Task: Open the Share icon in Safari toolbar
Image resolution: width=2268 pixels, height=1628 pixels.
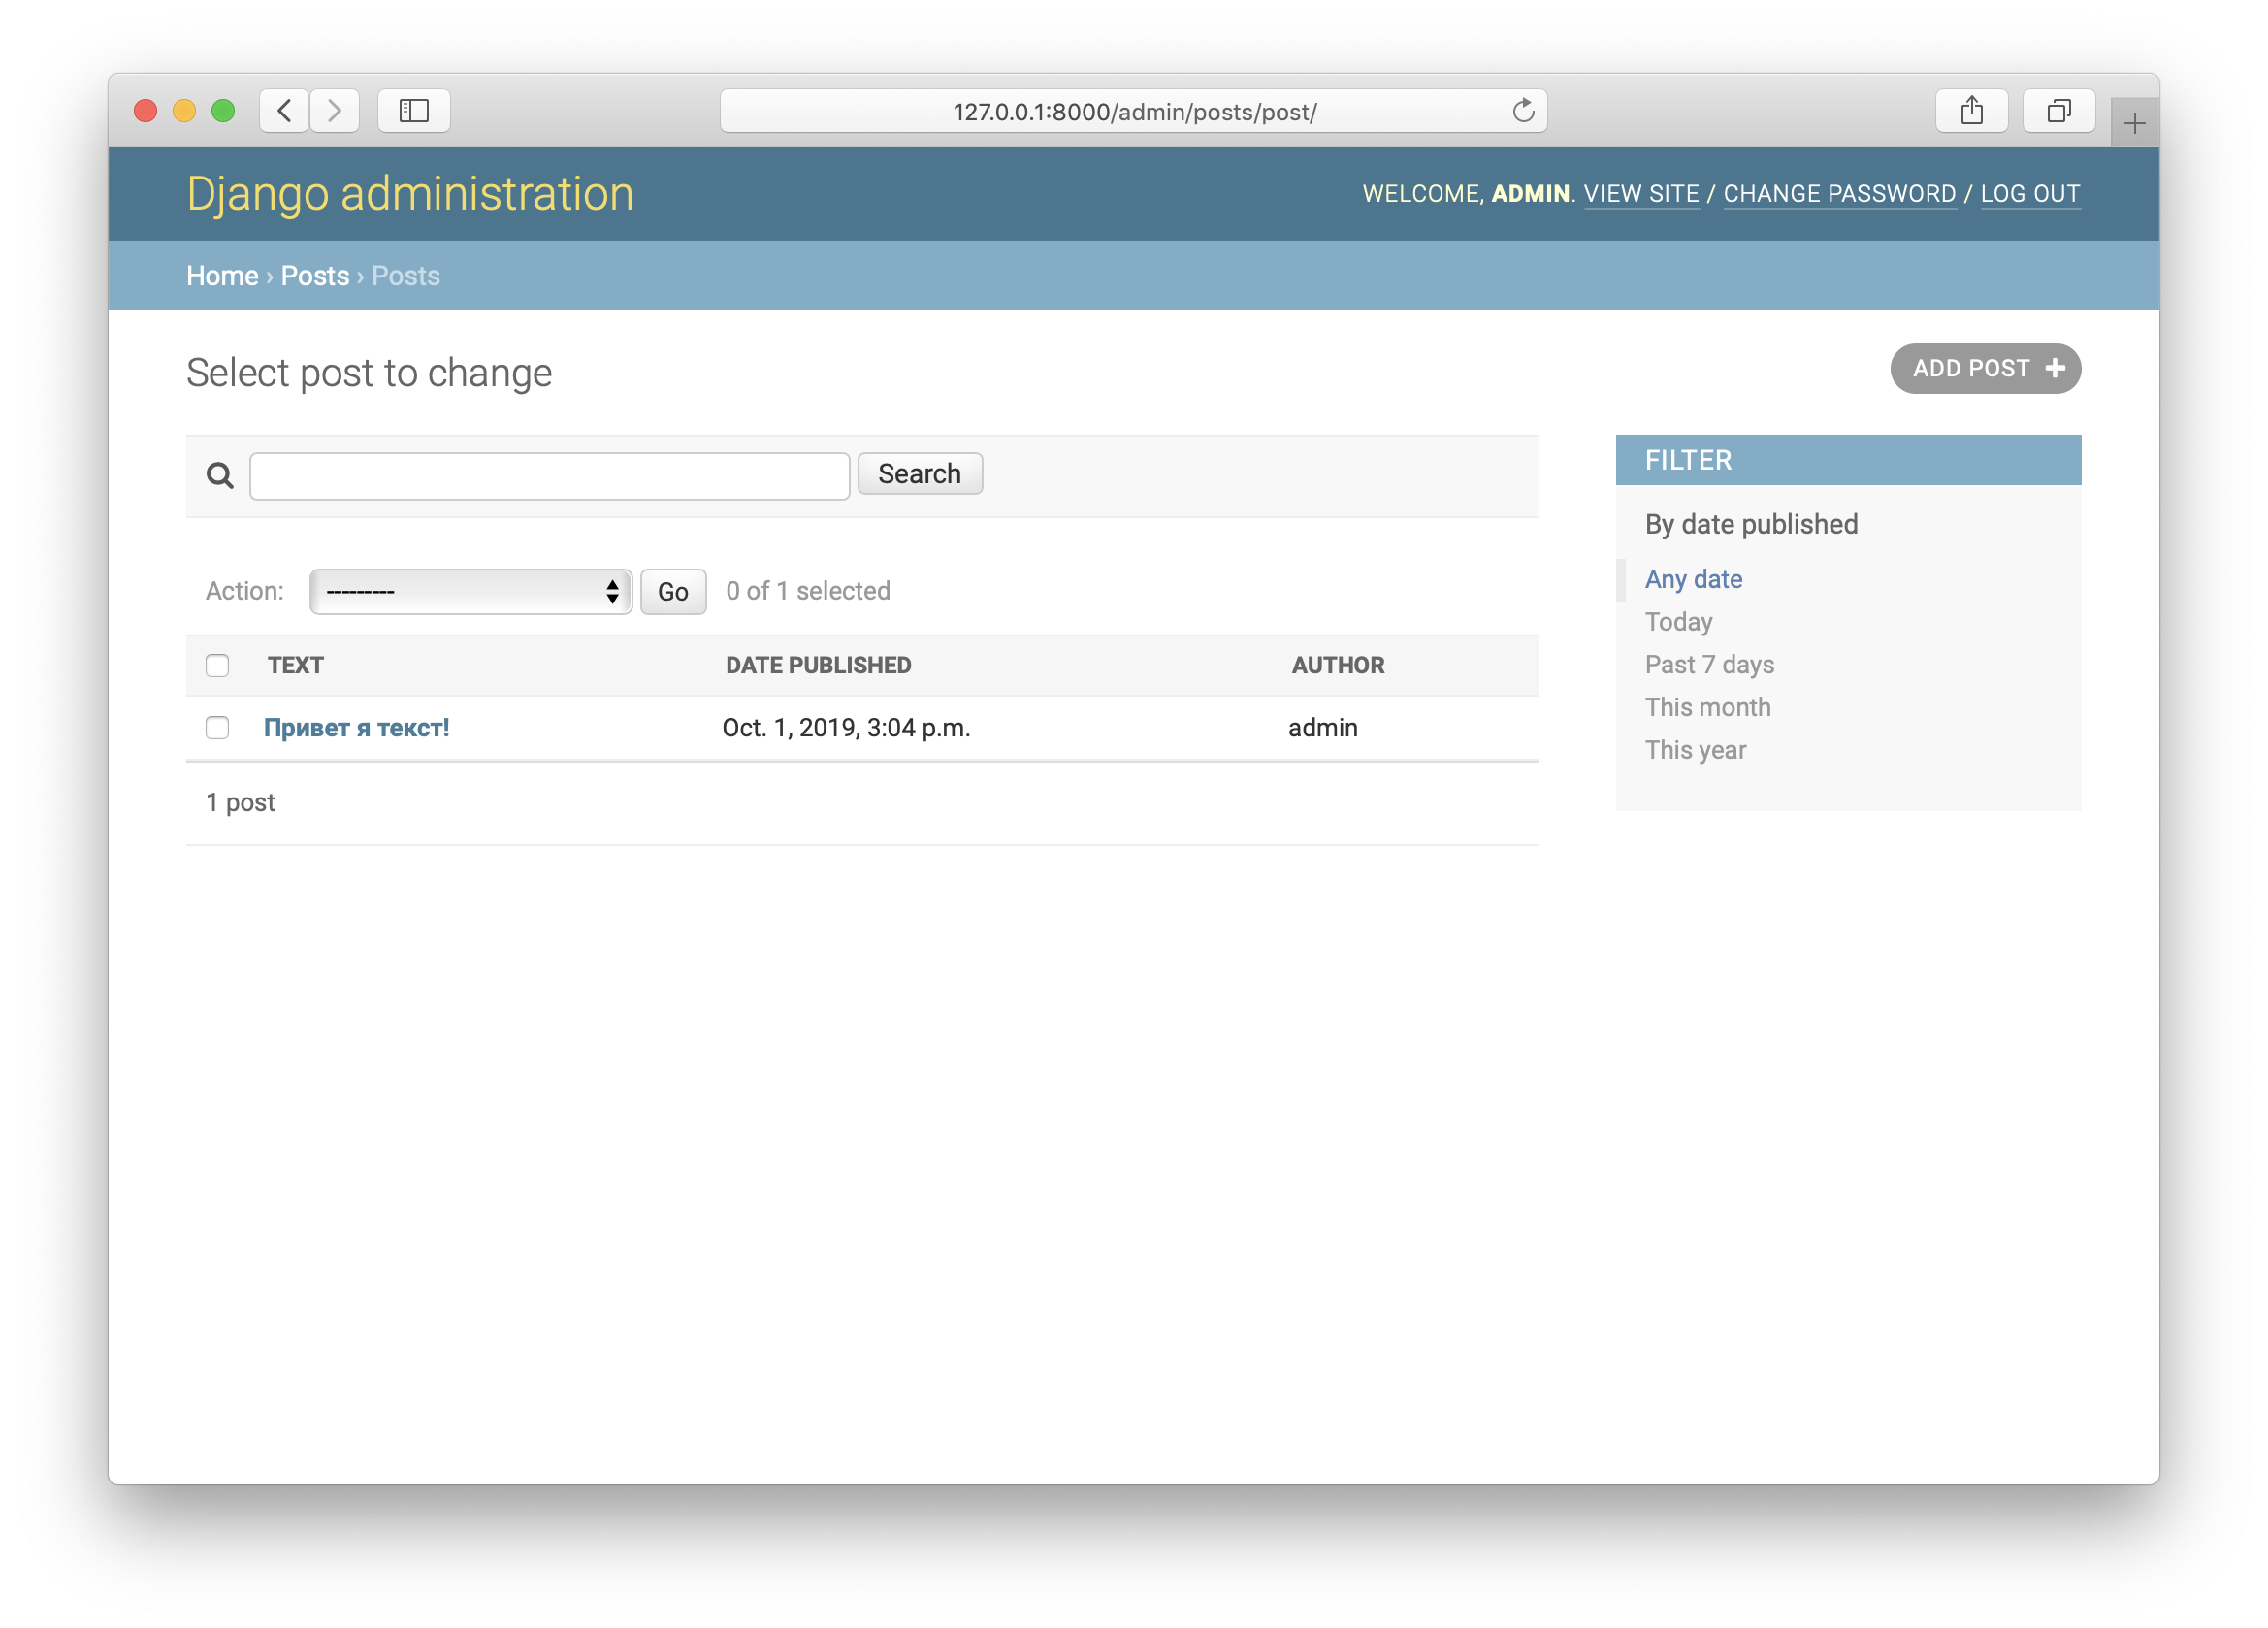Action: [1971, 110]
